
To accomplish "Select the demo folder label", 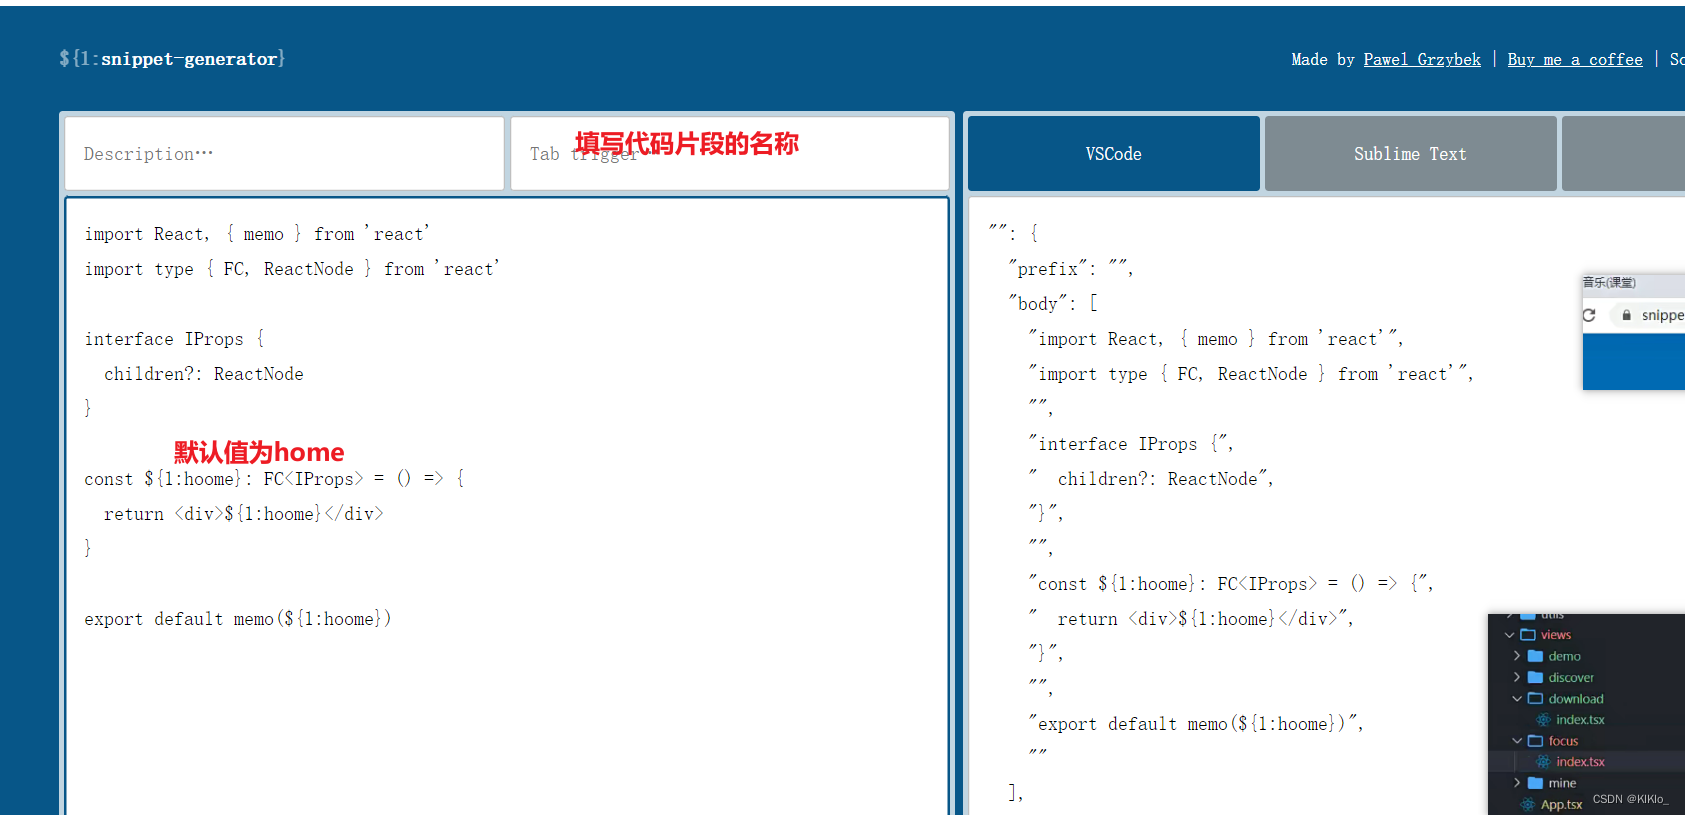I will pos(1564,656).
